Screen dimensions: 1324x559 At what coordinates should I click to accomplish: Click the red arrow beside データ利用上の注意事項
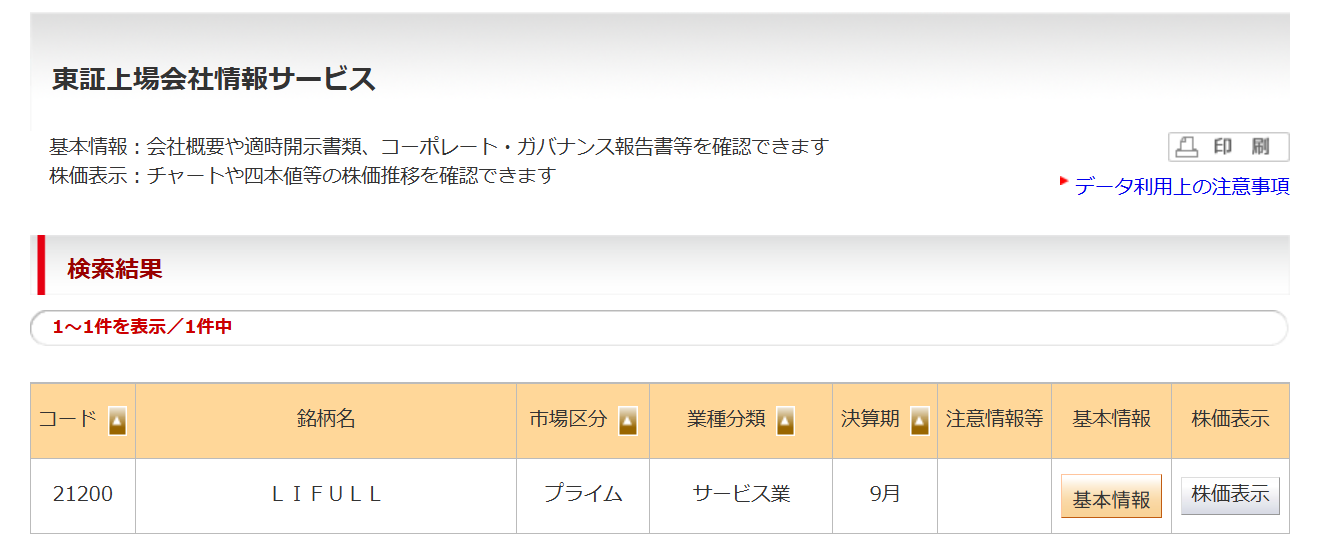[x=1064, y=181]
